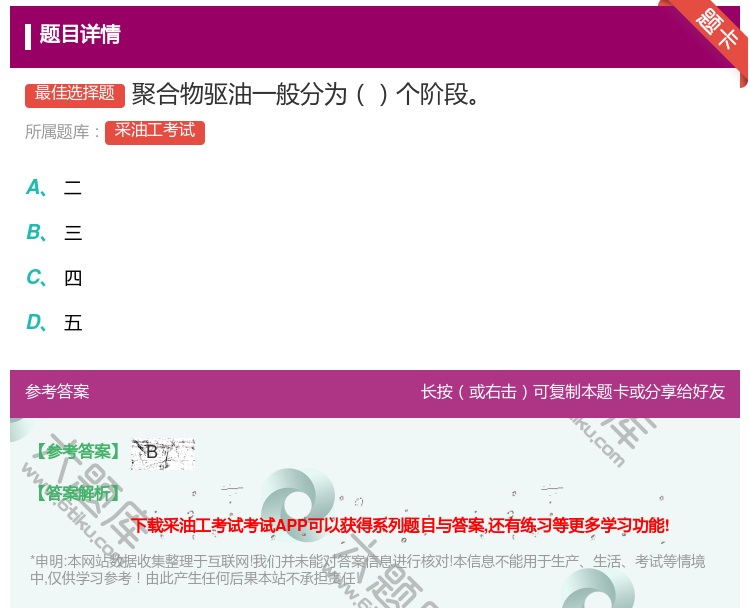The image size is (750, 608).
Task: Click the 所属题库 label
Action: [x=62, y=132]
